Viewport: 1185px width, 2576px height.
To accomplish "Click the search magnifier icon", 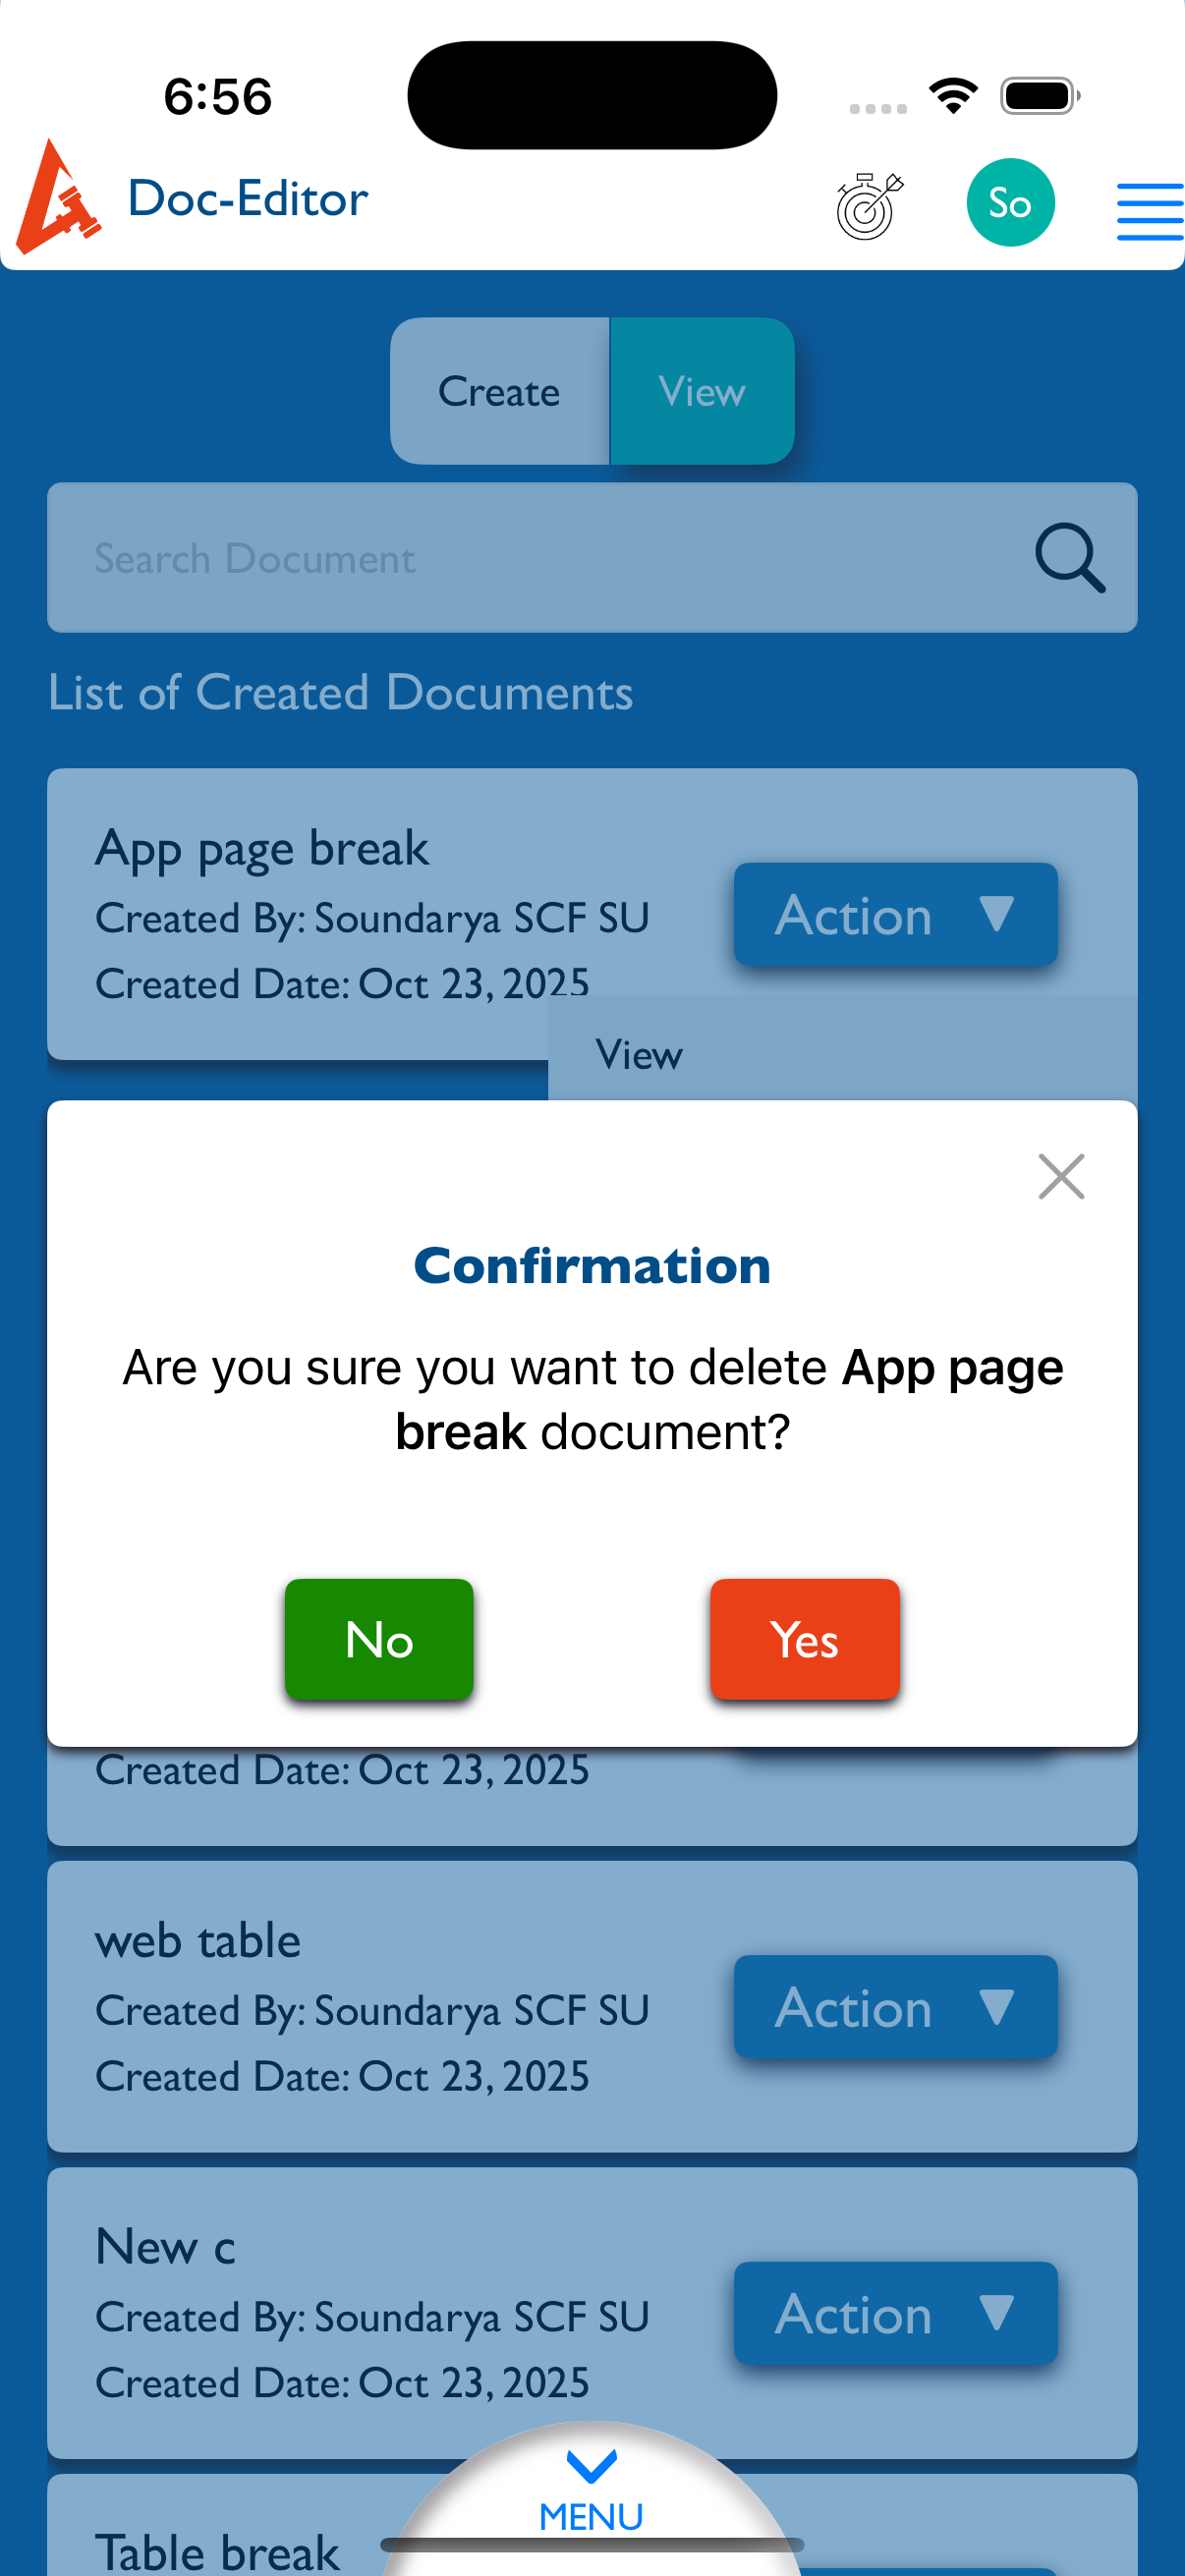I will (1069, 558).
